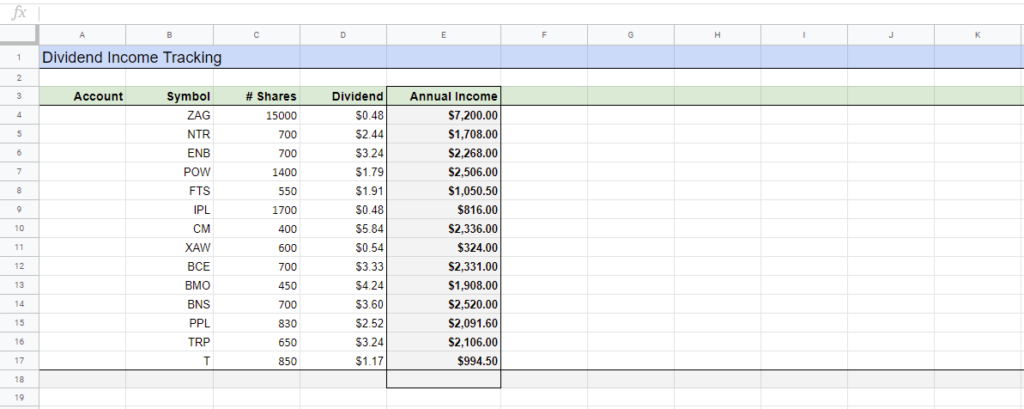Click the $2,336.00 annual income cell
The height and width of the screenshot is (409, 1024).
(x=443, y=229)
